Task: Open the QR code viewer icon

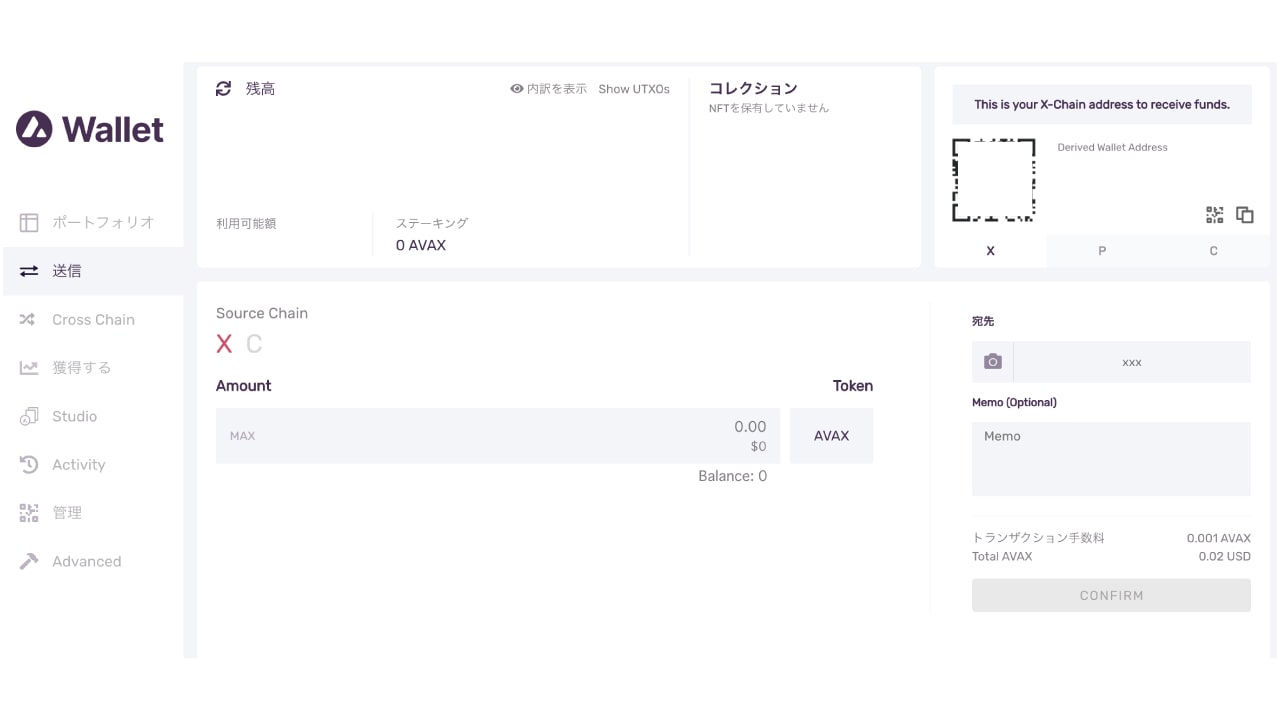Action: click(1215, 215)
